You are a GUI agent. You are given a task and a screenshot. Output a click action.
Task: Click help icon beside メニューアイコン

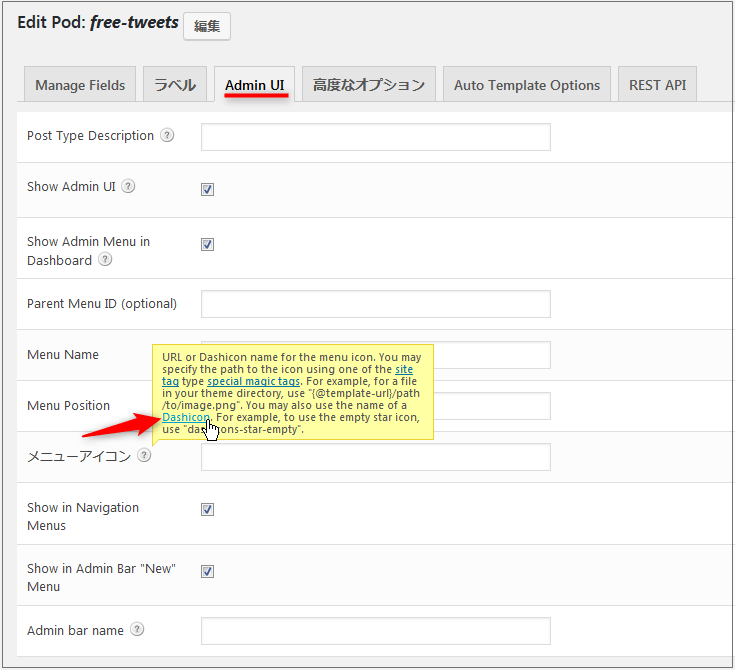144,455
